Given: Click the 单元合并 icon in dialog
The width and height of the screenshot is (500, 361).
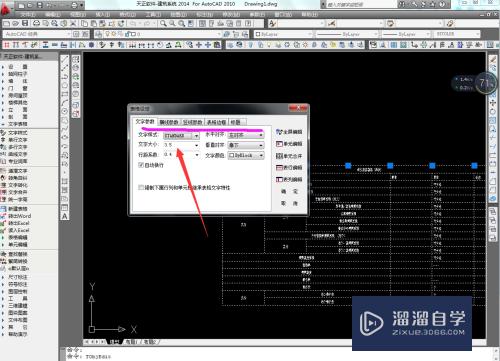Looking at the screenshot, I should (279, 156).
